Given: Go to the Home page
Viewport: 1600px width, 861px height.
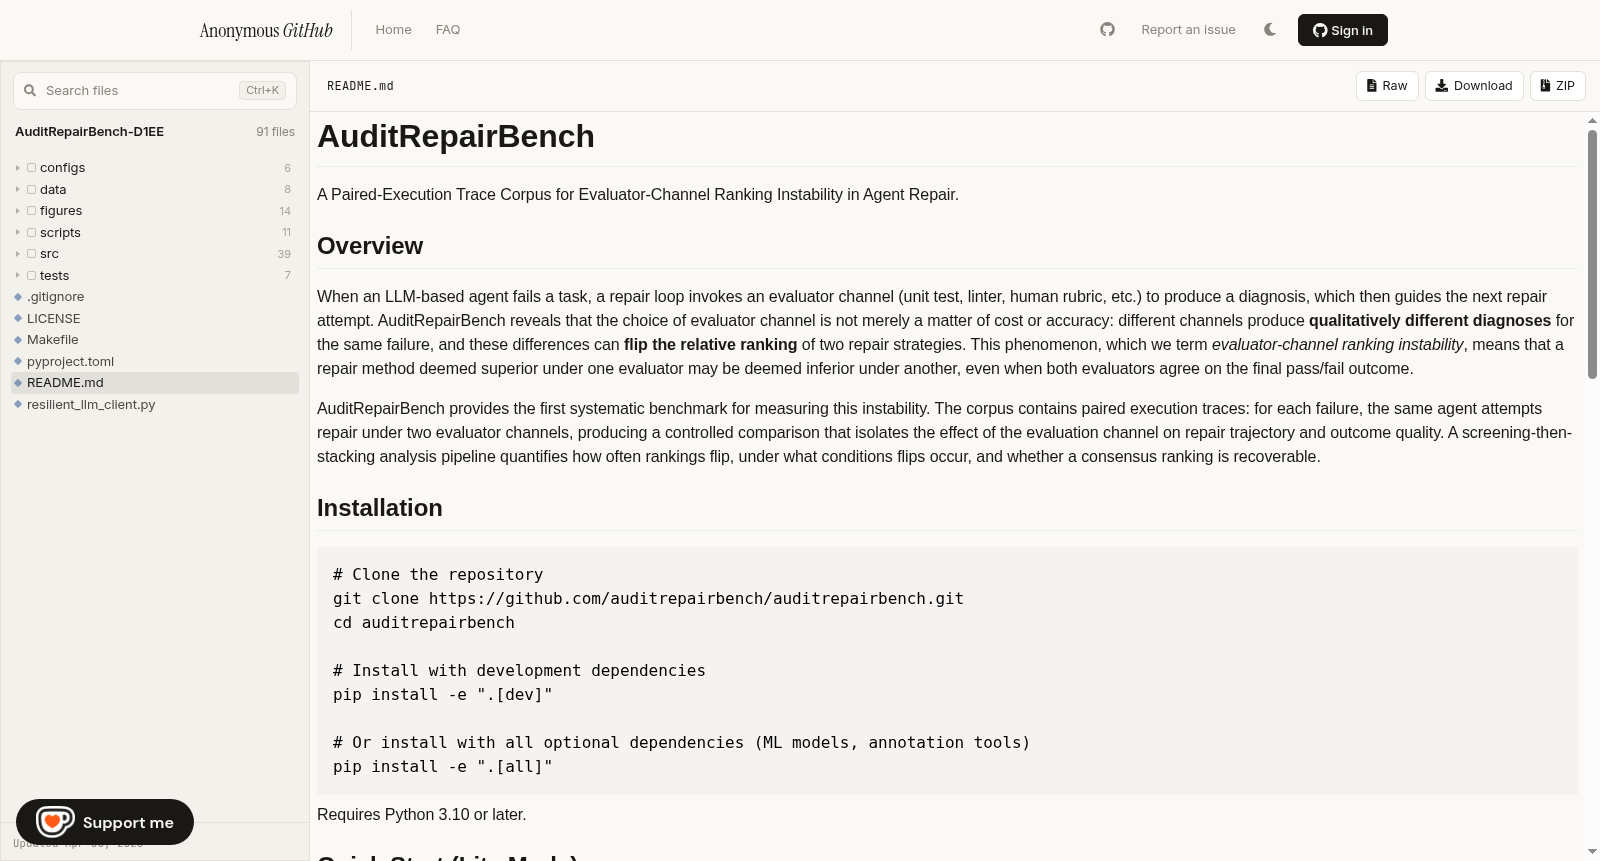Looking at the screenshot, I should 393,30.
